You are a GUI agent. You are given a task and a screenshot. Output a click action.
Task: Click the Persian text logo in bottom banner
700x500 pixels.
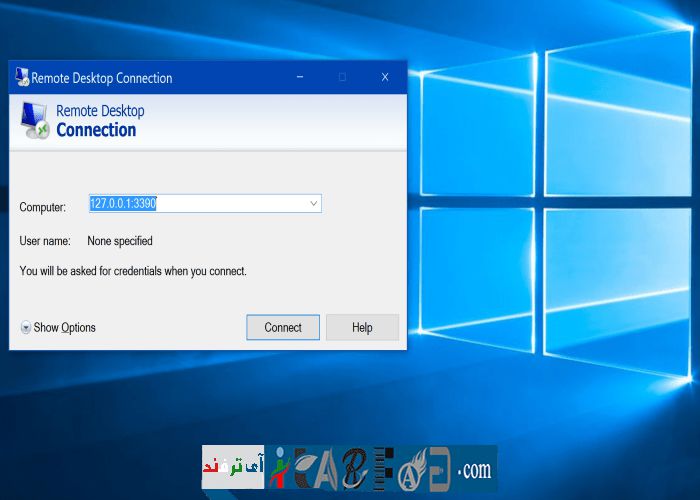(232, 468)
